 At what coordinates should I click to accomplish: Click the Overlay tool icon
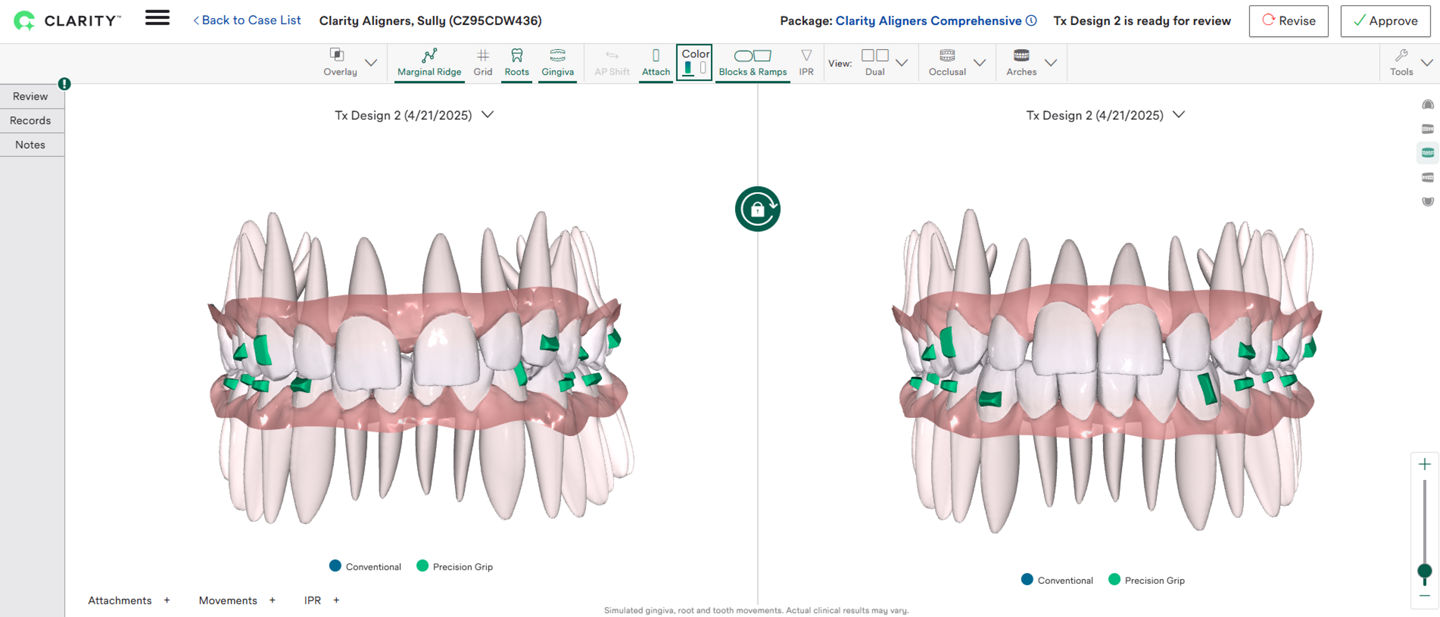(x=337, y=55)
